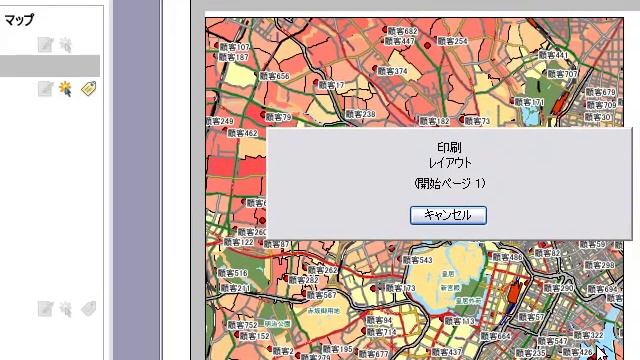The image size is (640, 360).
Task: Click the 顧客374 label on the map
Action: coord(392,71)
